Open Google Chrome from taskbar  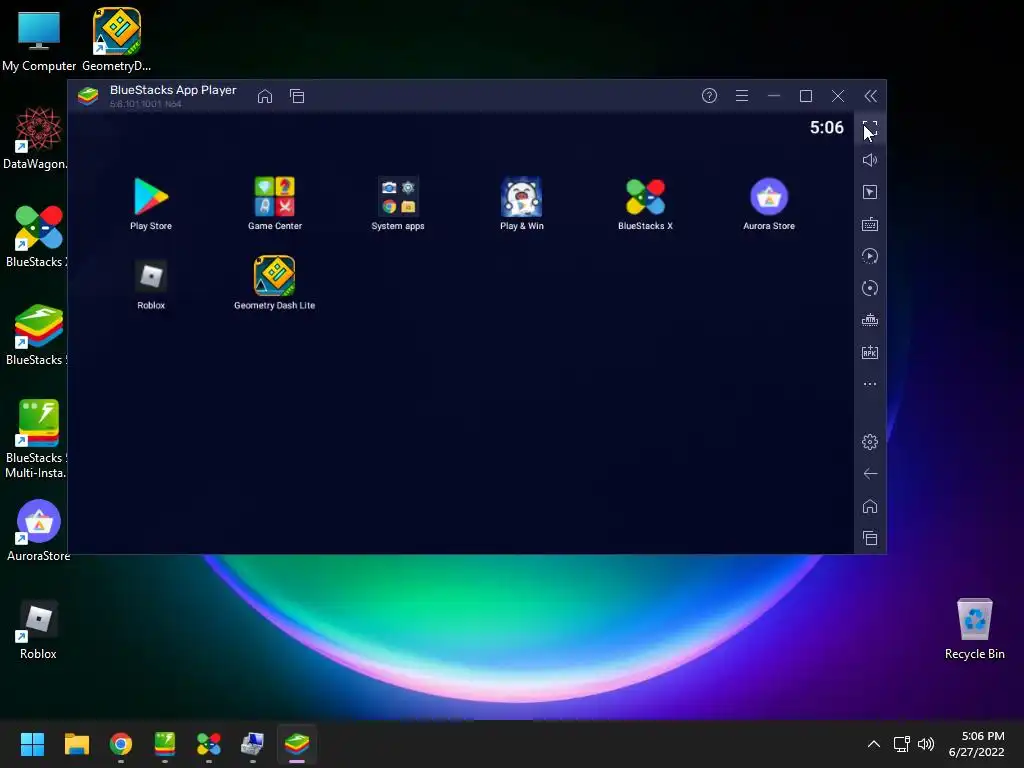pyautogui.click(x=121, y=743)
